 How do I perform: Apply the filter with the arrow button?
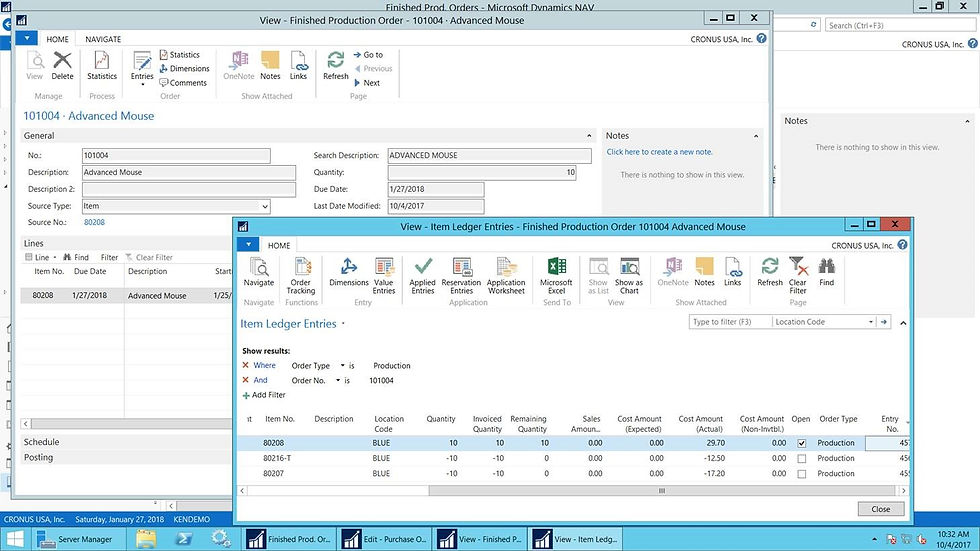884,322
